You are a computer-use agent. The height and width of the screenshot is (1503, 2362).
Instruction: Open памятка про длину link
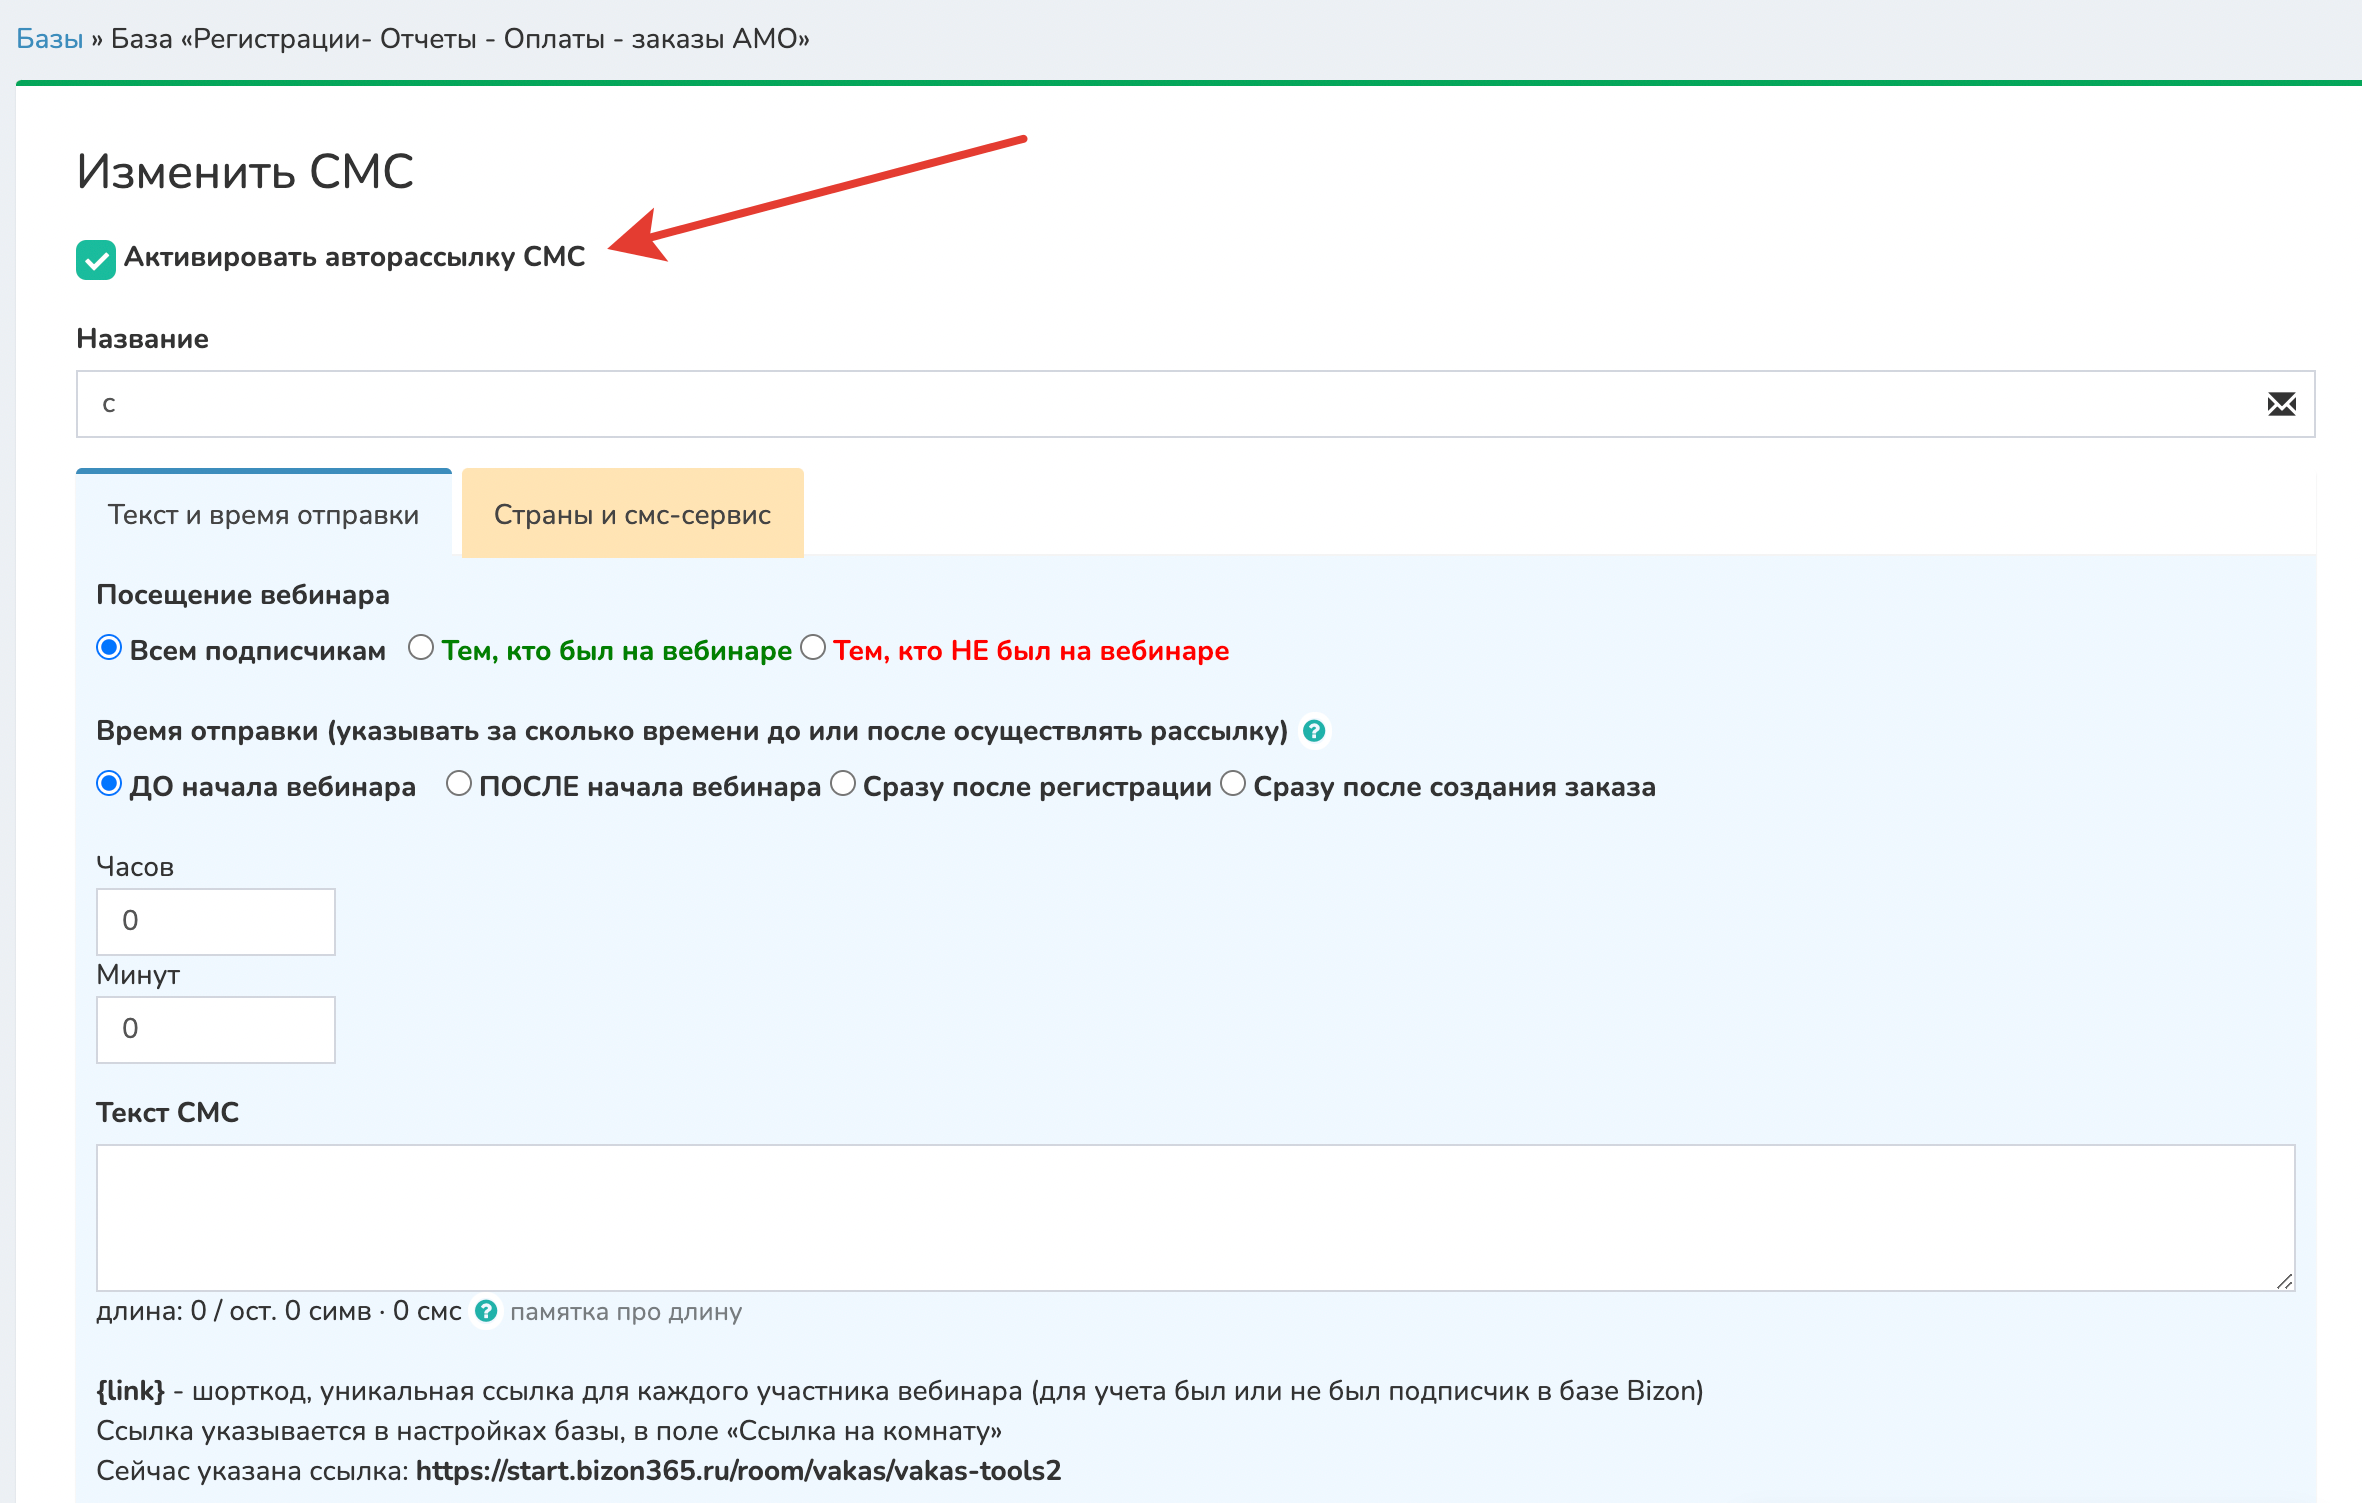(x=625, y=1312)
